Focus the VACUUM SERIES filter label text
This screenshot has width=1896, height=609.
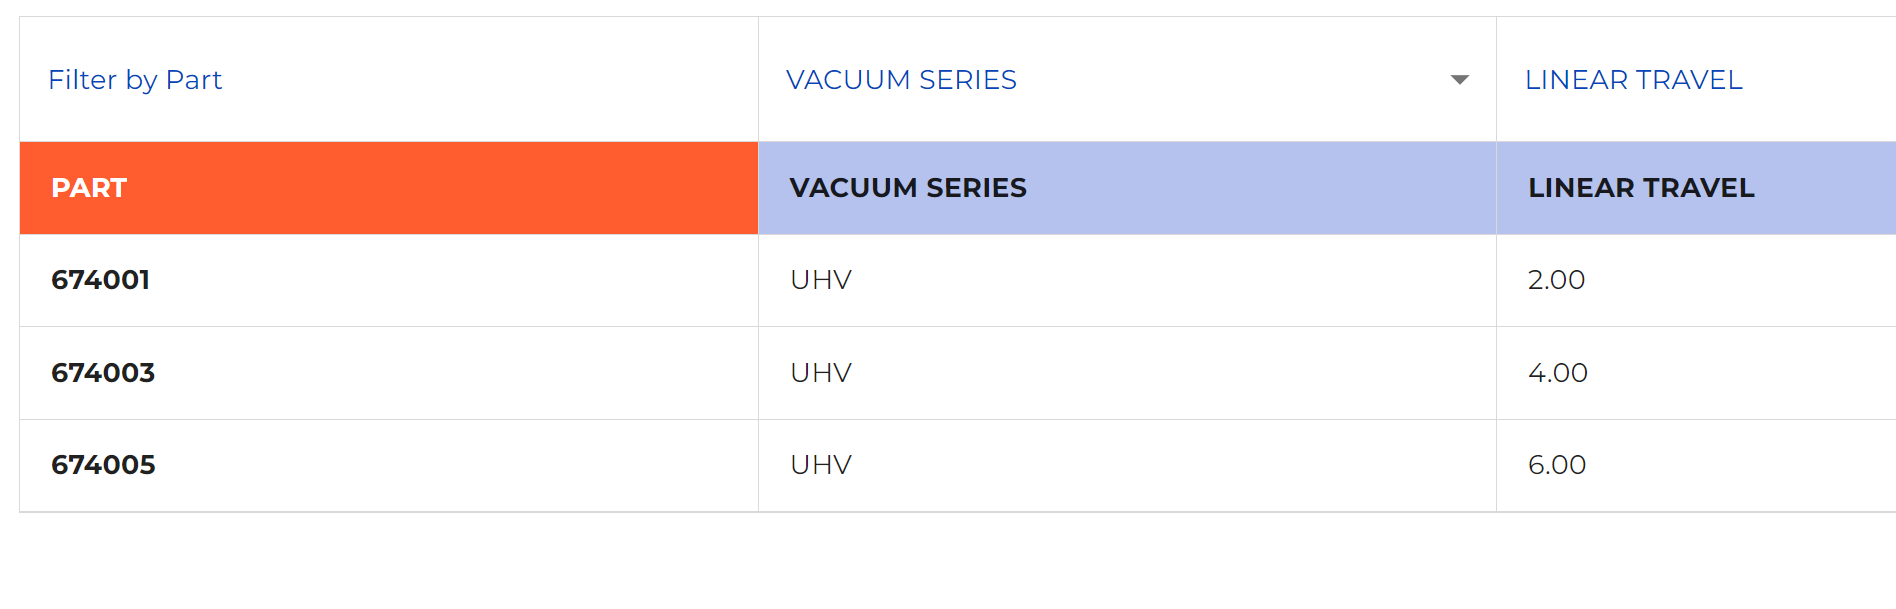click(x=901, y=80)
